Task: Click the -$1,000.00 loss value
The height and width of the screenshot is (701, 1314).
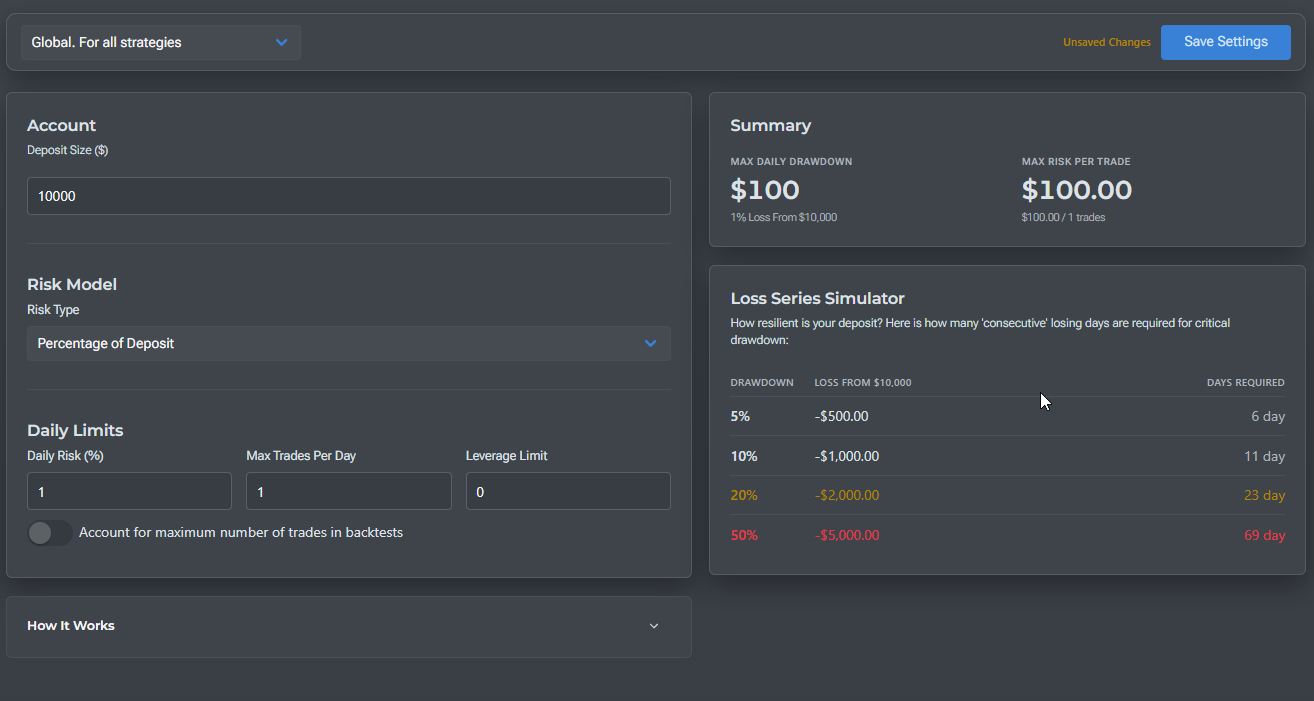Action: (847, 456)
